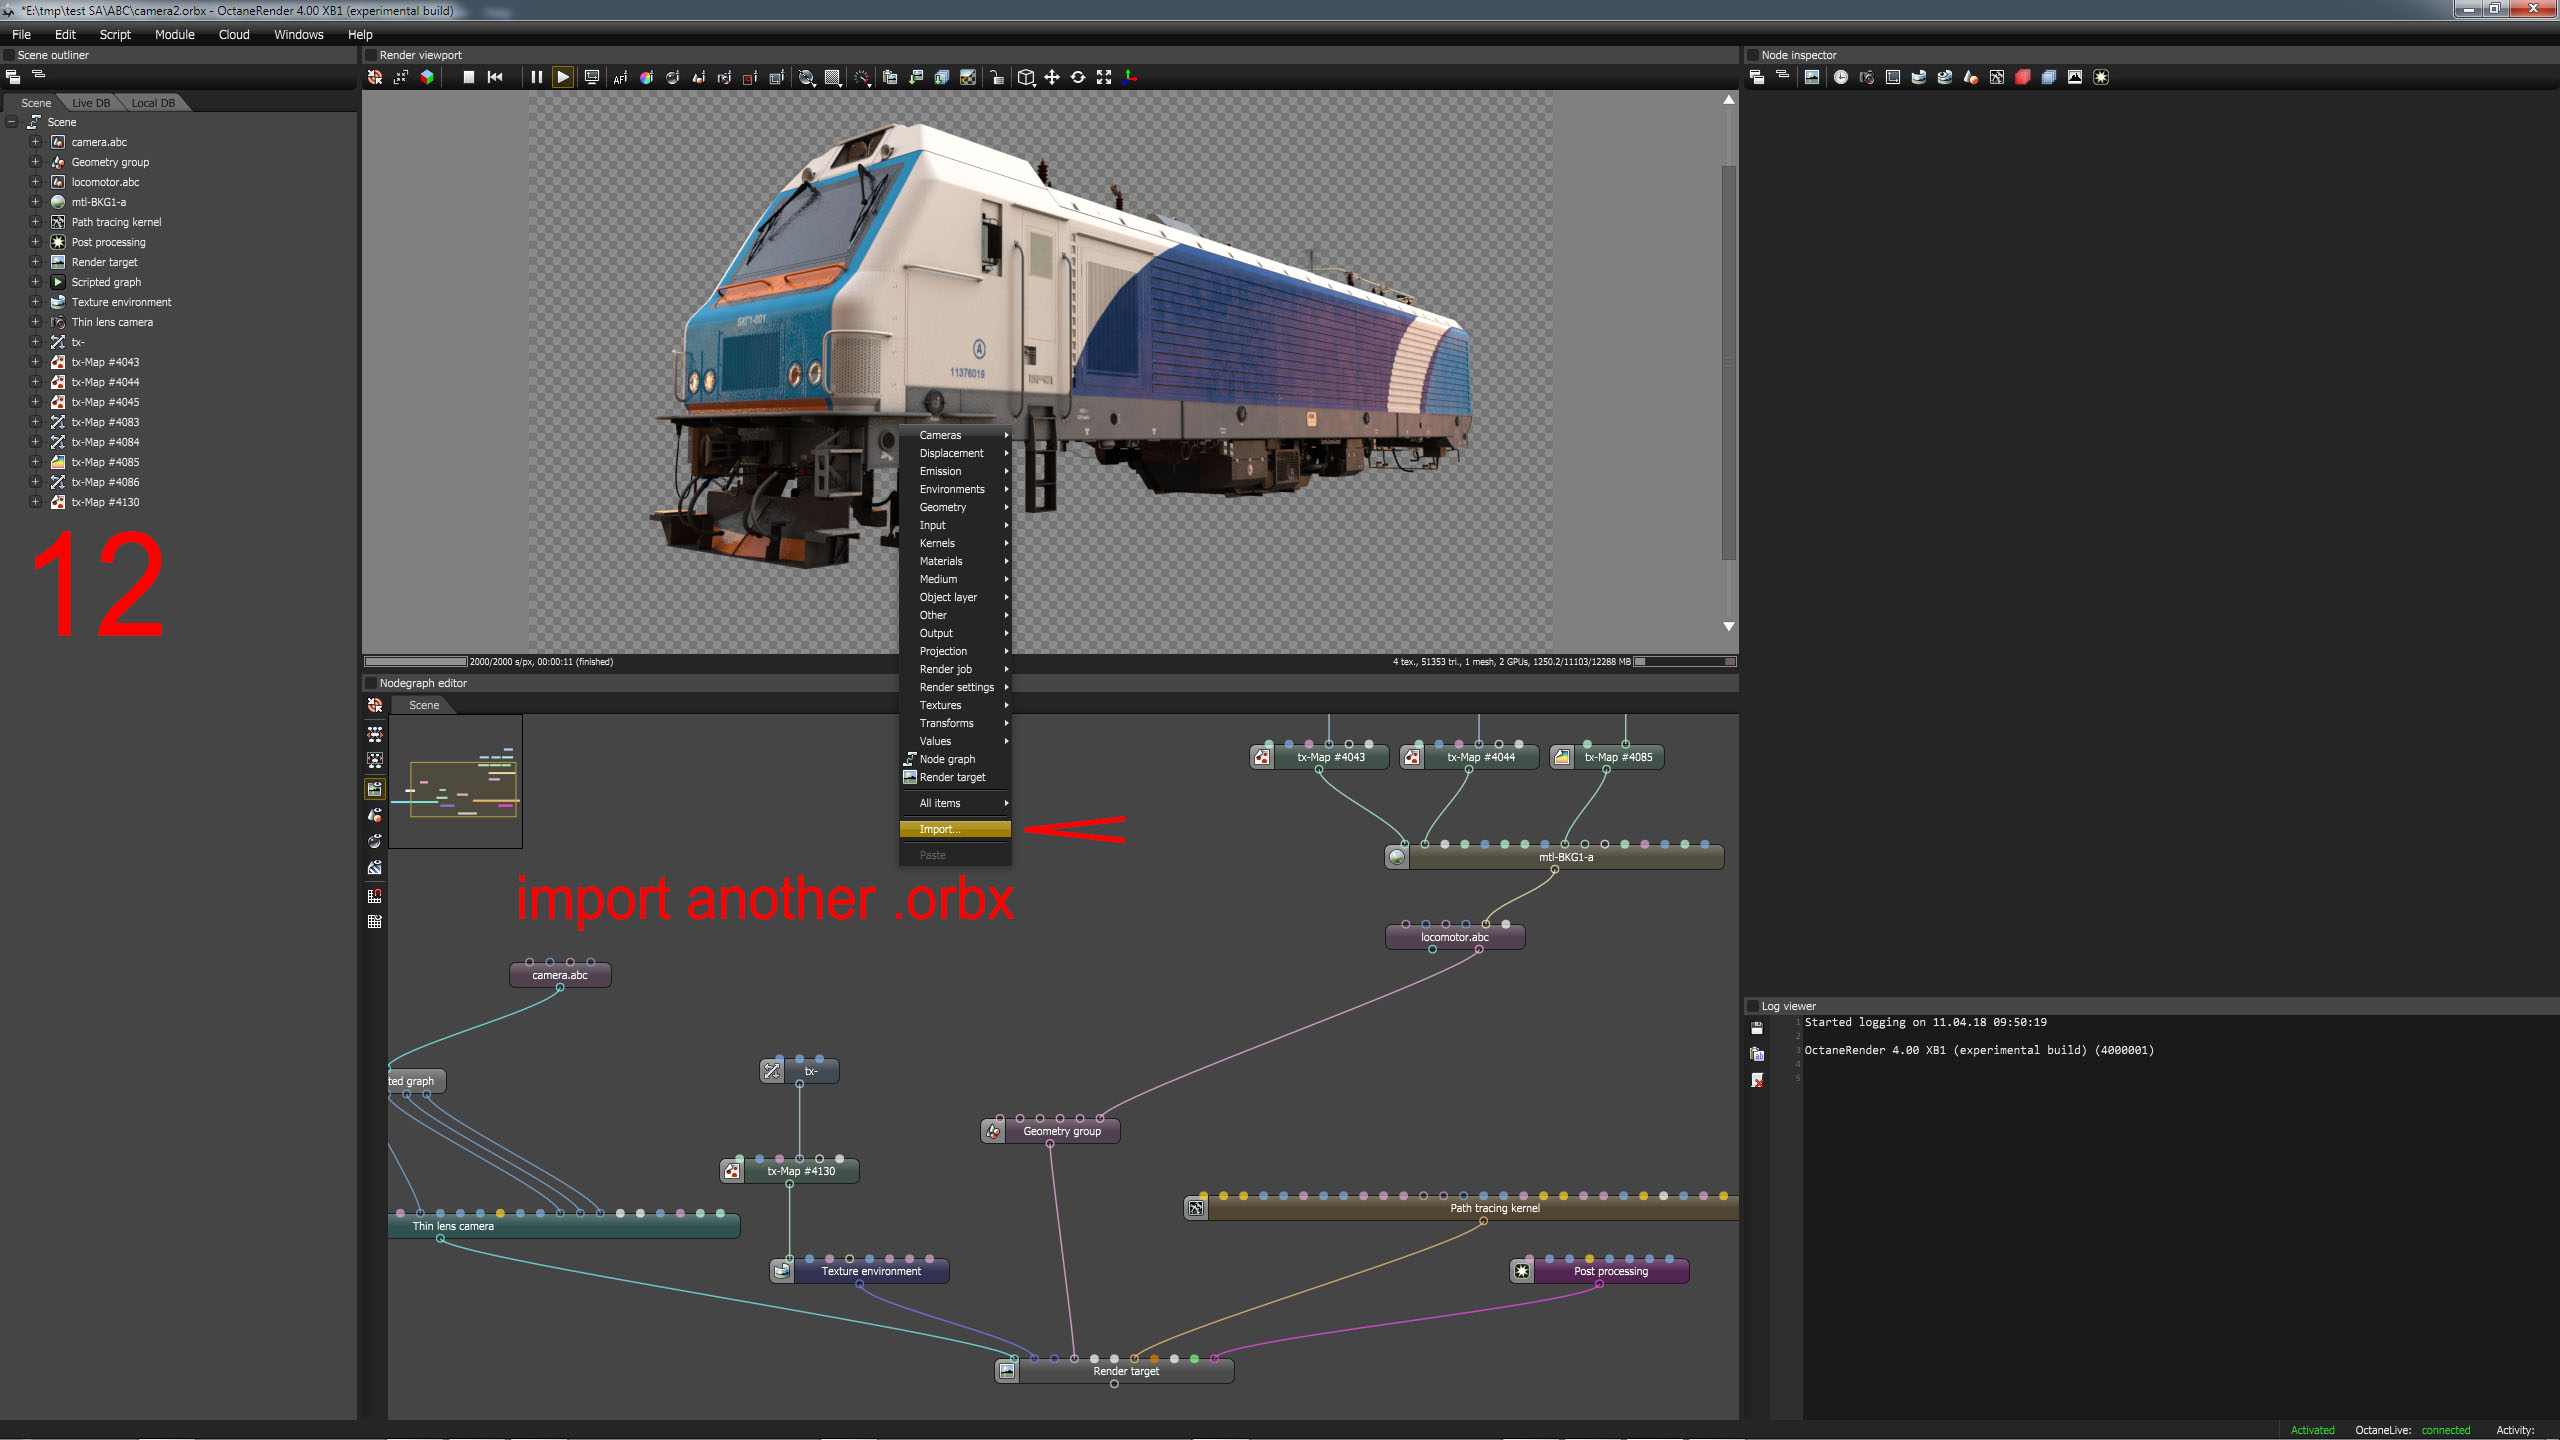Click the nodegraph minimap thumbnail
Image resolution: width=2560 pixels, height=1440 pixels.
coord(455,781)
